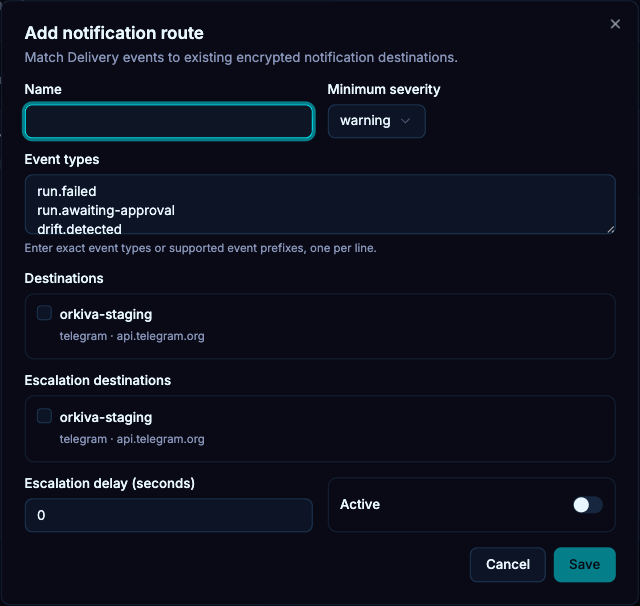This screenshot has height=606, width=640.
Task: Check orkiva-staging under Escalation destinations
Action: pos(44,416)
